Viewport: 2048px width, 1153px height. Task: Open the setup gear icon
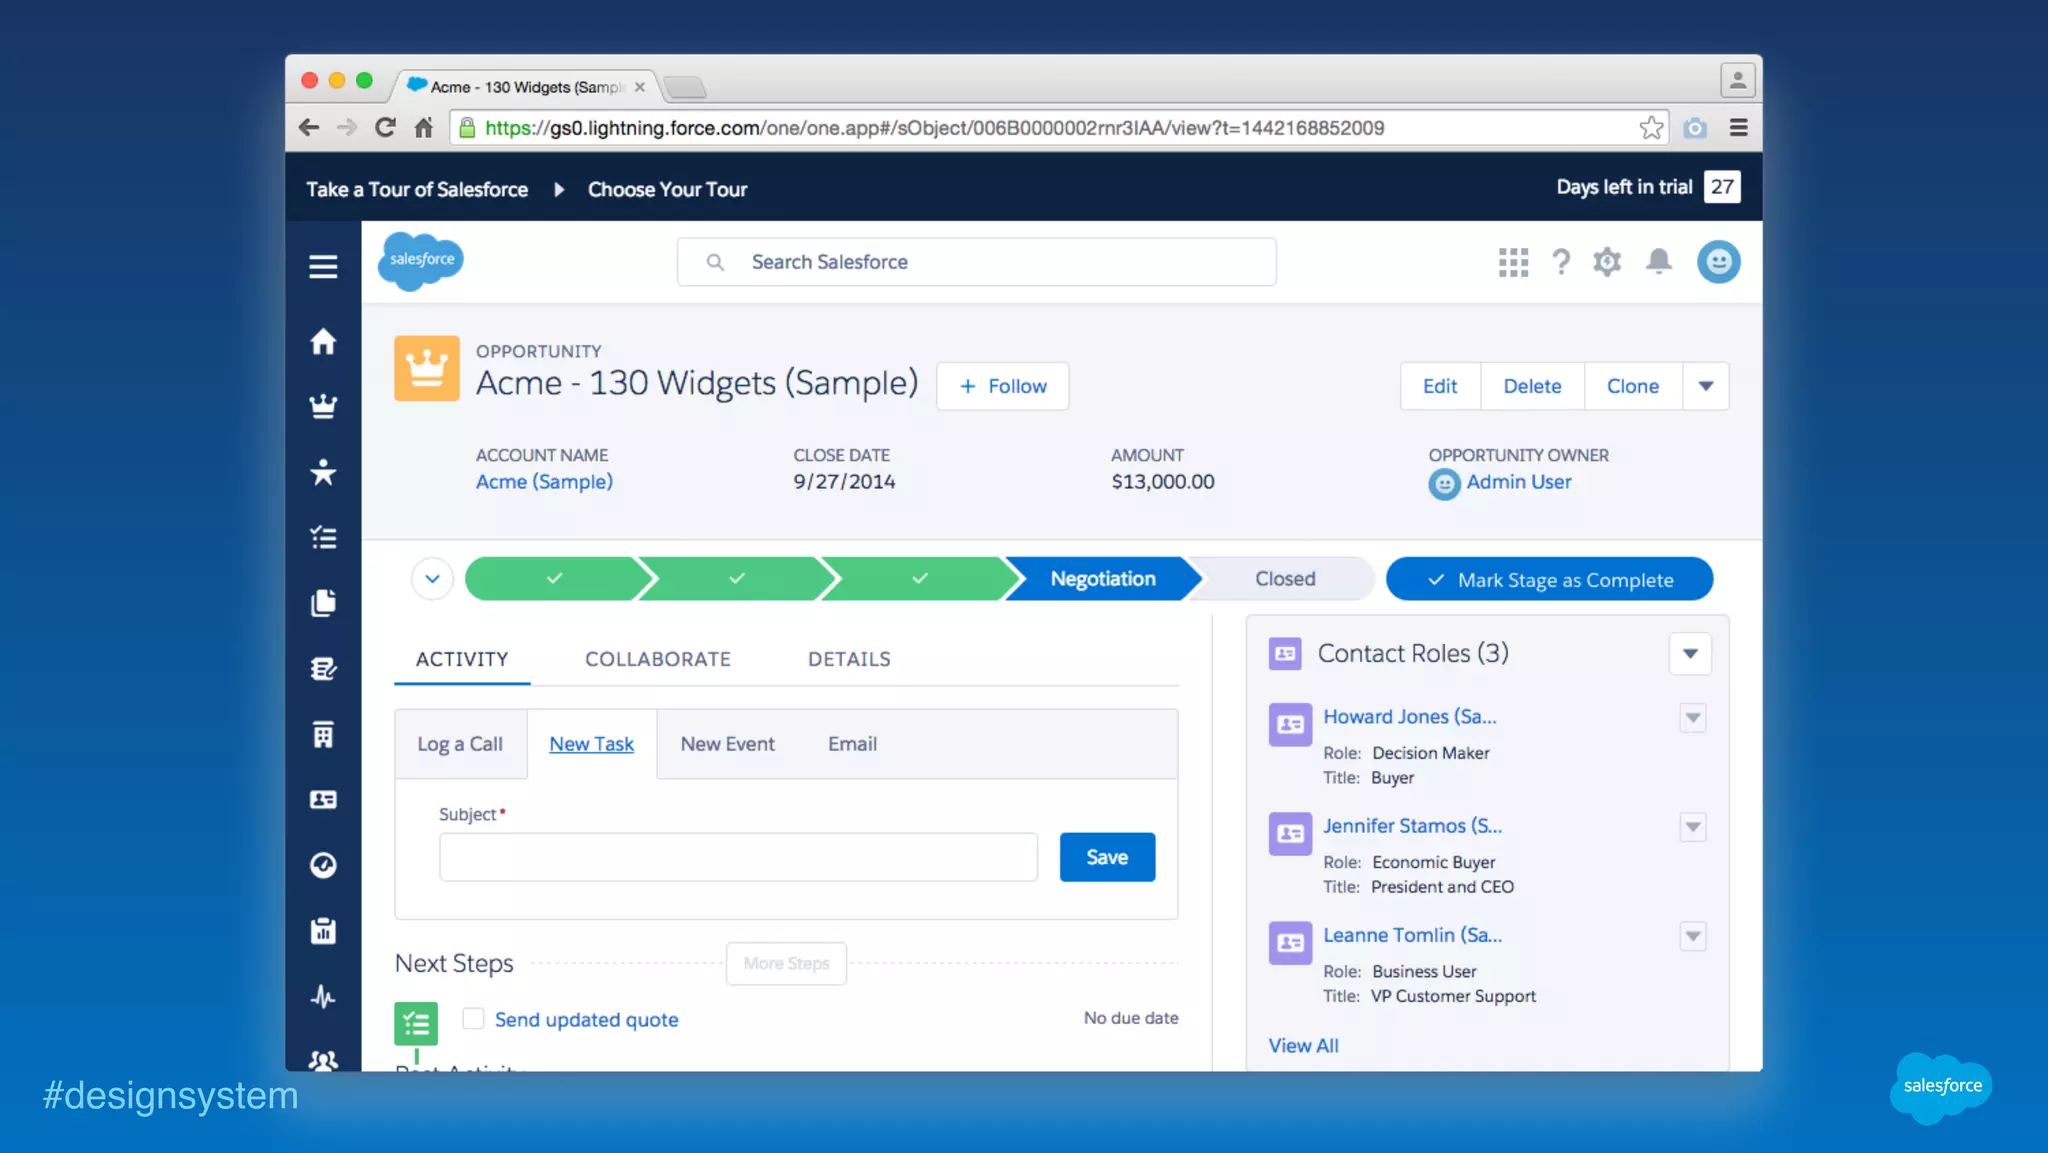(x=1607, y=262)
